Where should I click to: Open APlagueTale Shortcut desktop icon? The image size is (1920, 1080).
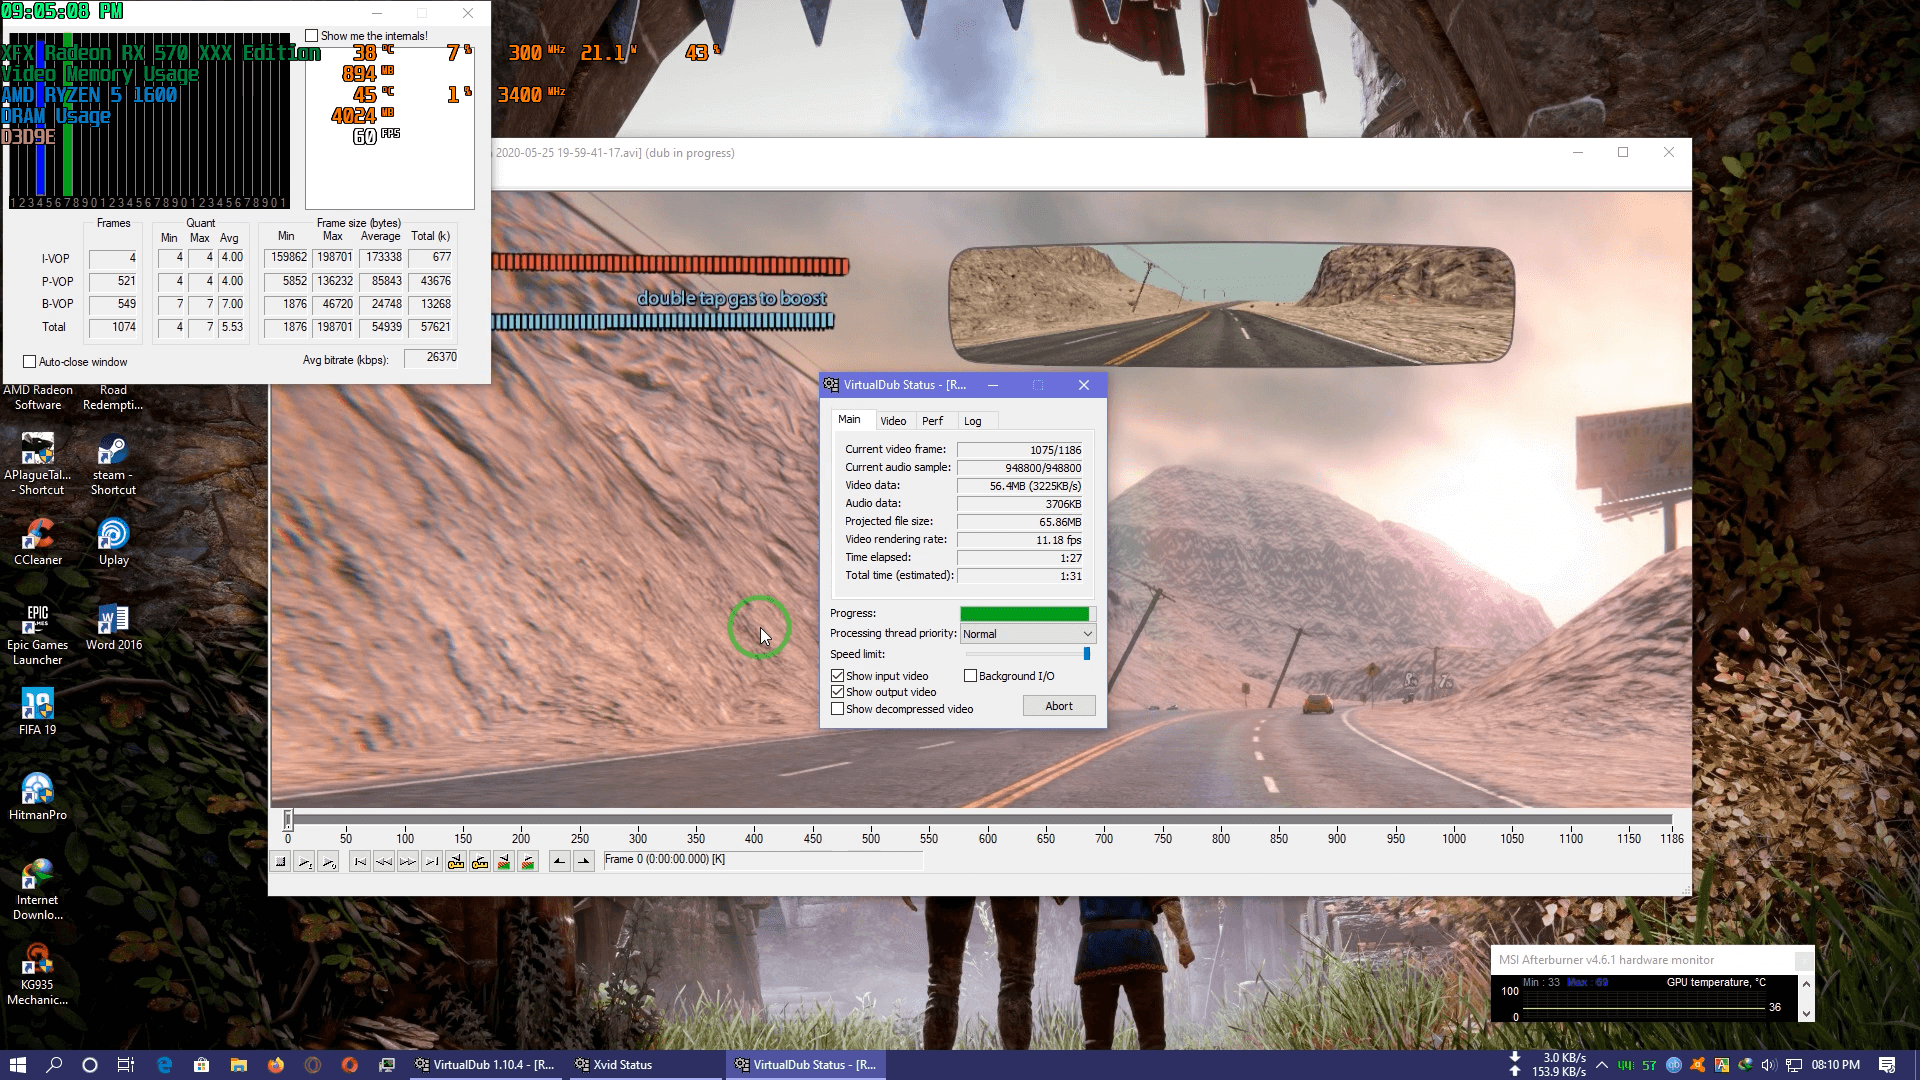pos(38,464)
